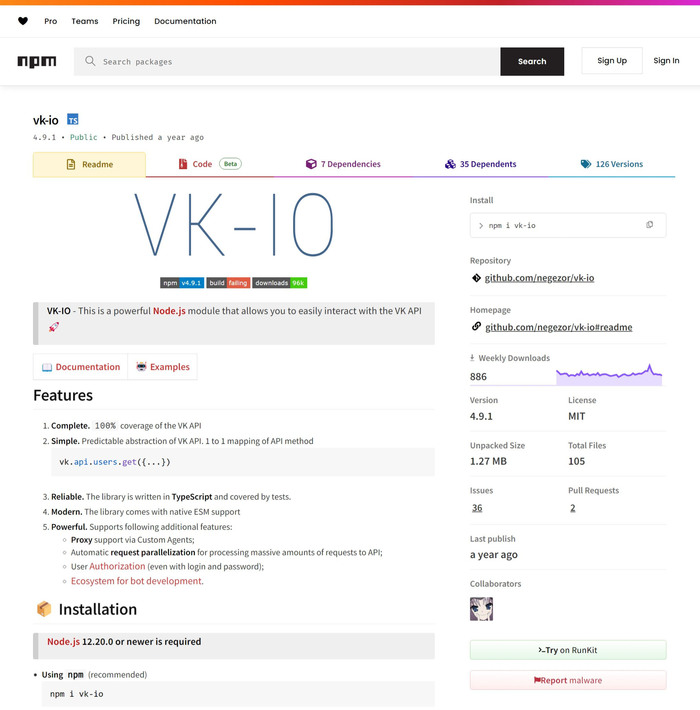Screen dimensions: 700x710
Task: Click the Sign Up button
Action: (612, 61)
